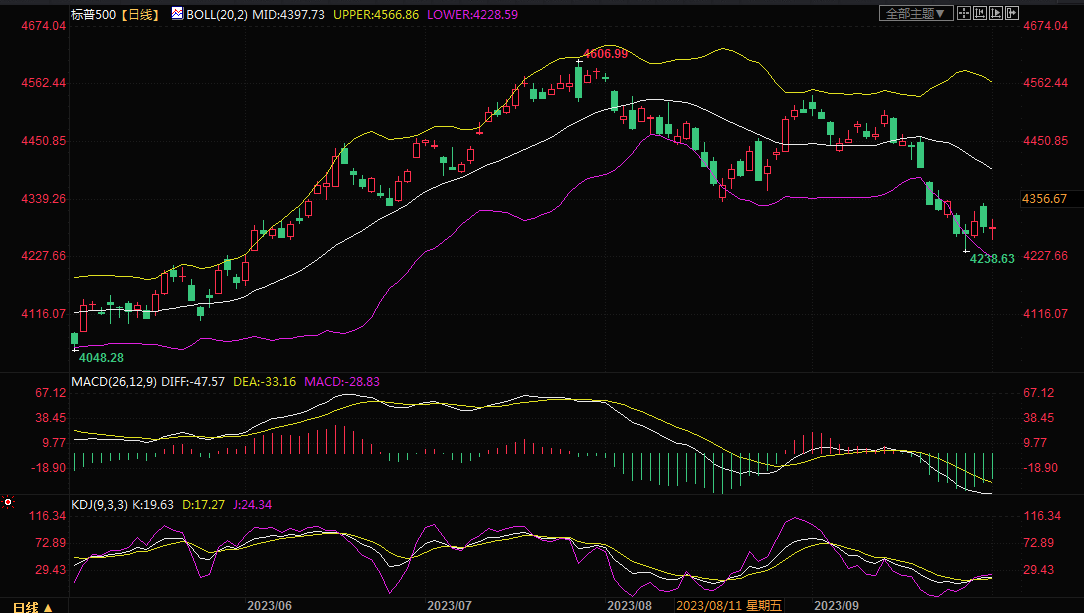Viewport: 1084px width, 613px height.
Task: Click the 2023/08/11 星期五 date marker
Action: pyautogui.click(x=727, y=606)
